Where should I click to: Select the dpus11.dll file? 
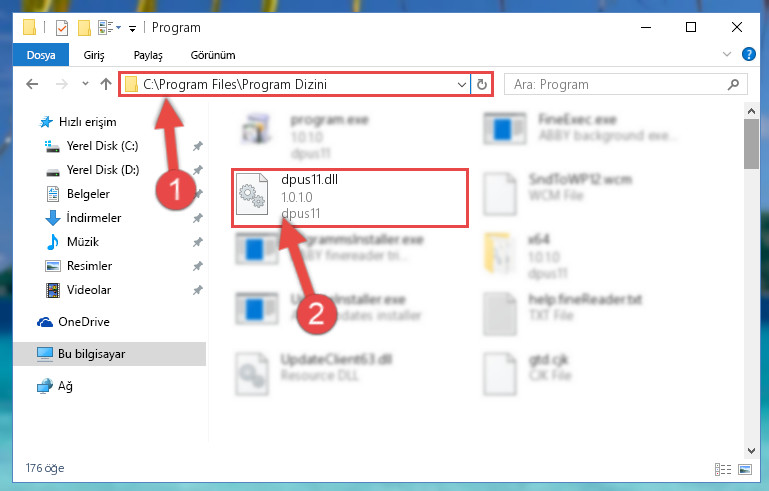(350, 198)
